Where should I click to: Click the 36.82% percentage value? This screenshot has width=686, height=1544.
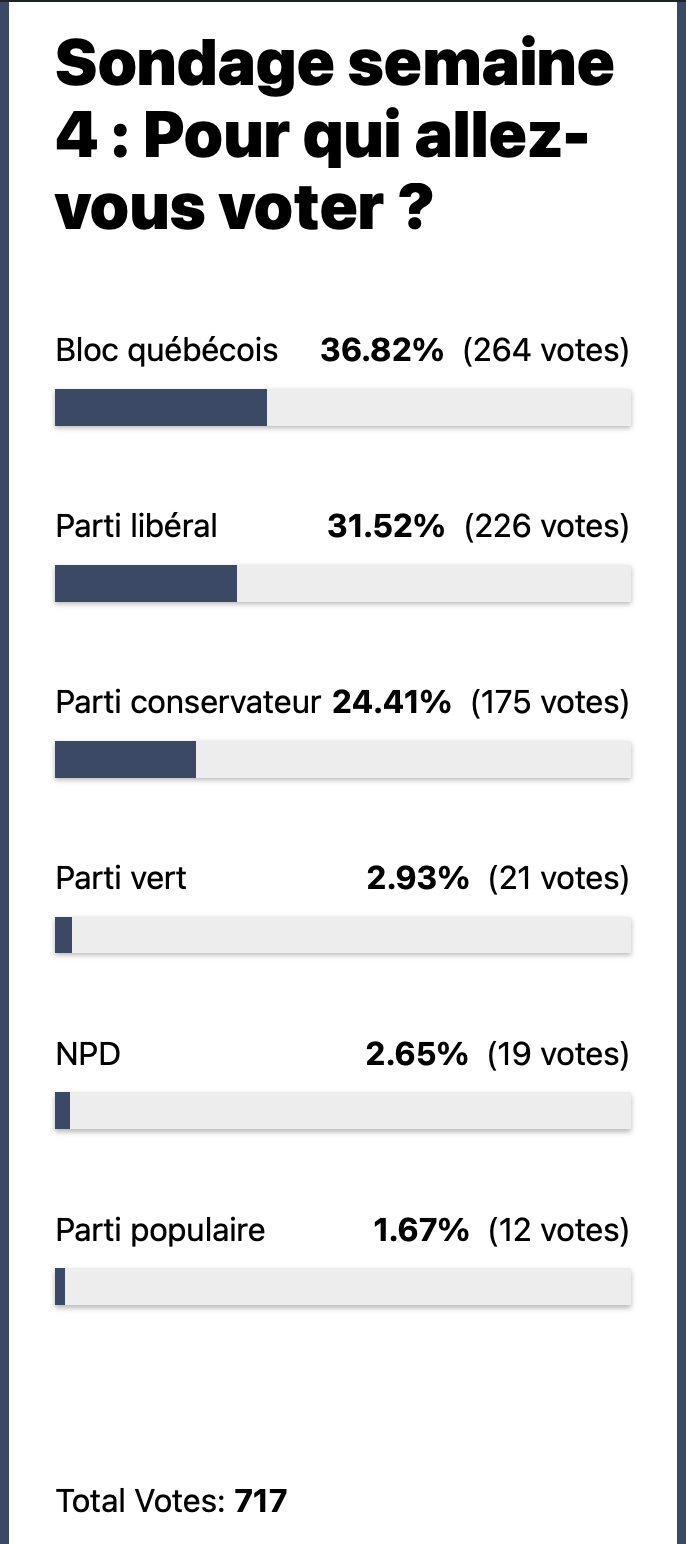click(x=382, y=351)
